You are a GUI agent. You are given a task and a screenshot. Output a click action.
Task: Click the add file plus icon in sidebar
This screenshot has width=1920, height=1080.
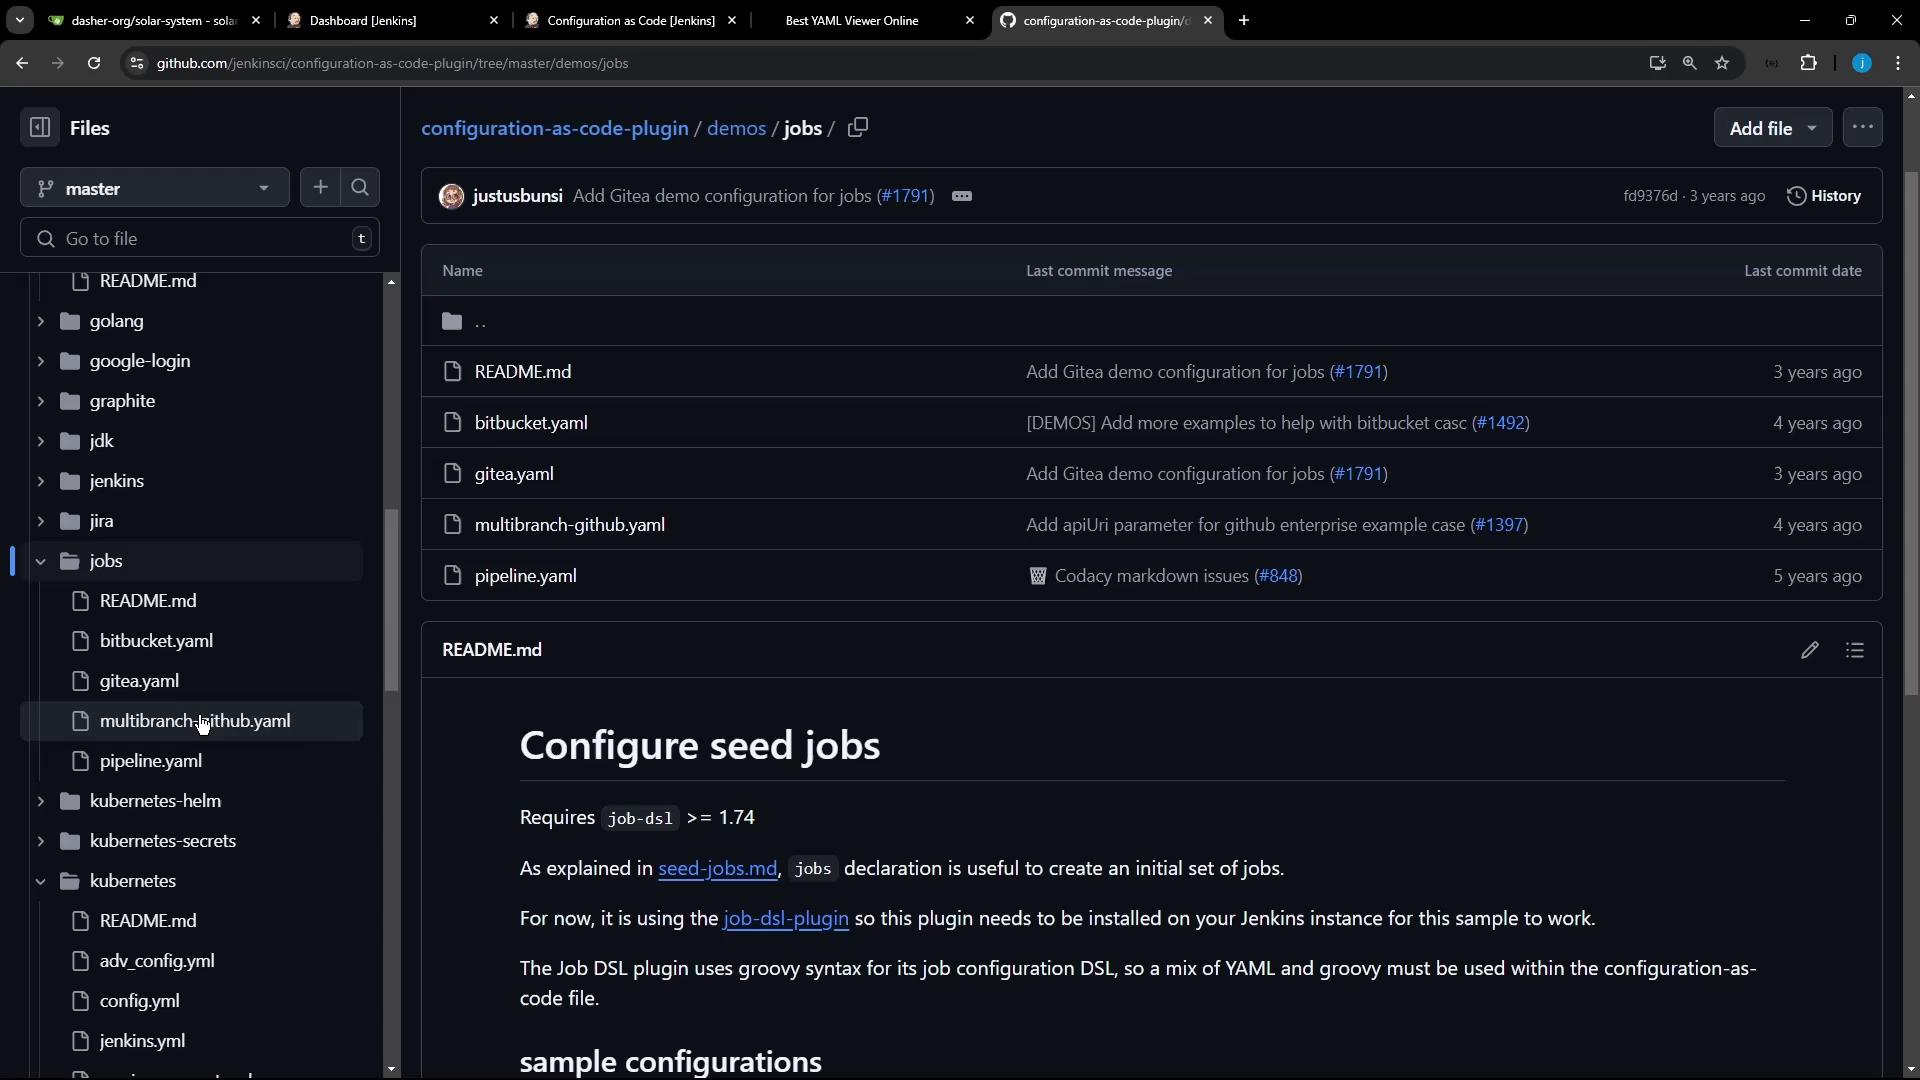pos(320,188)
